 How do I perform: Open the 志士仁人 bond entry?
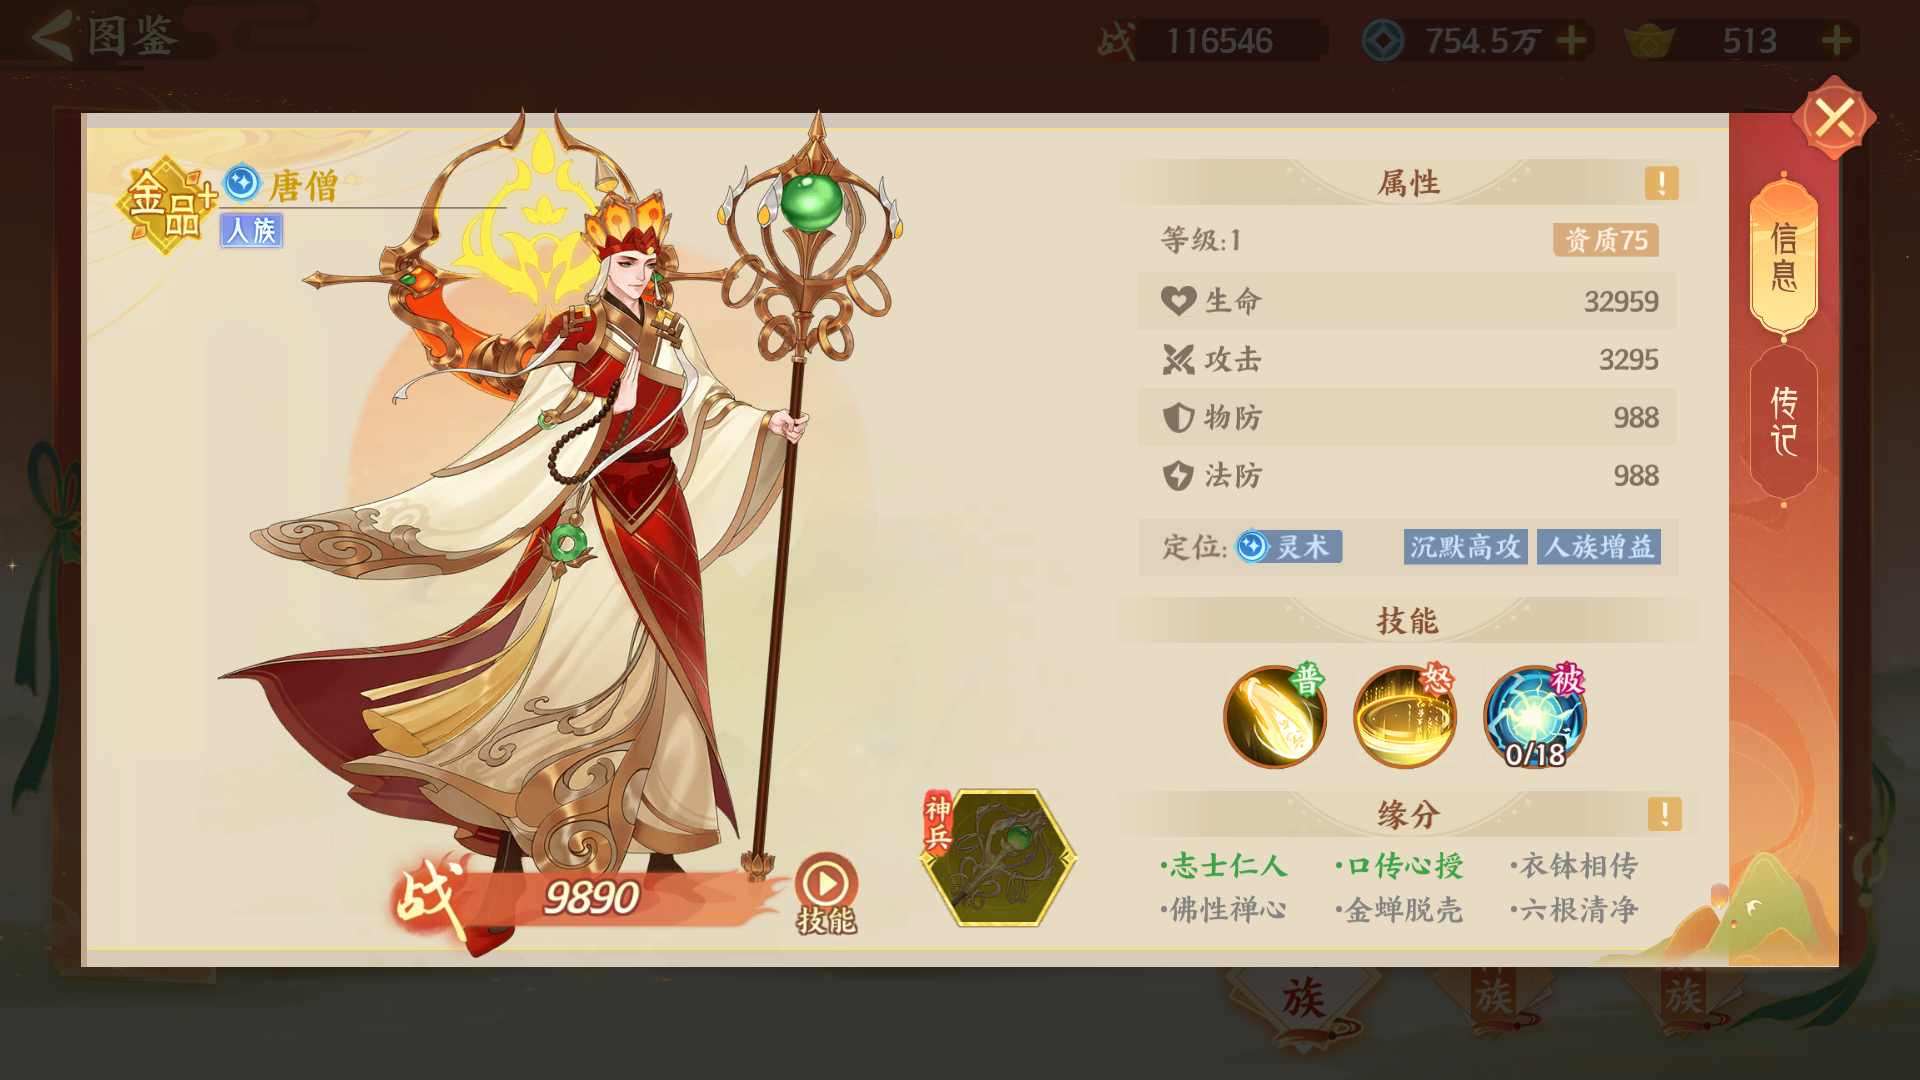[x=1223, y=866]
